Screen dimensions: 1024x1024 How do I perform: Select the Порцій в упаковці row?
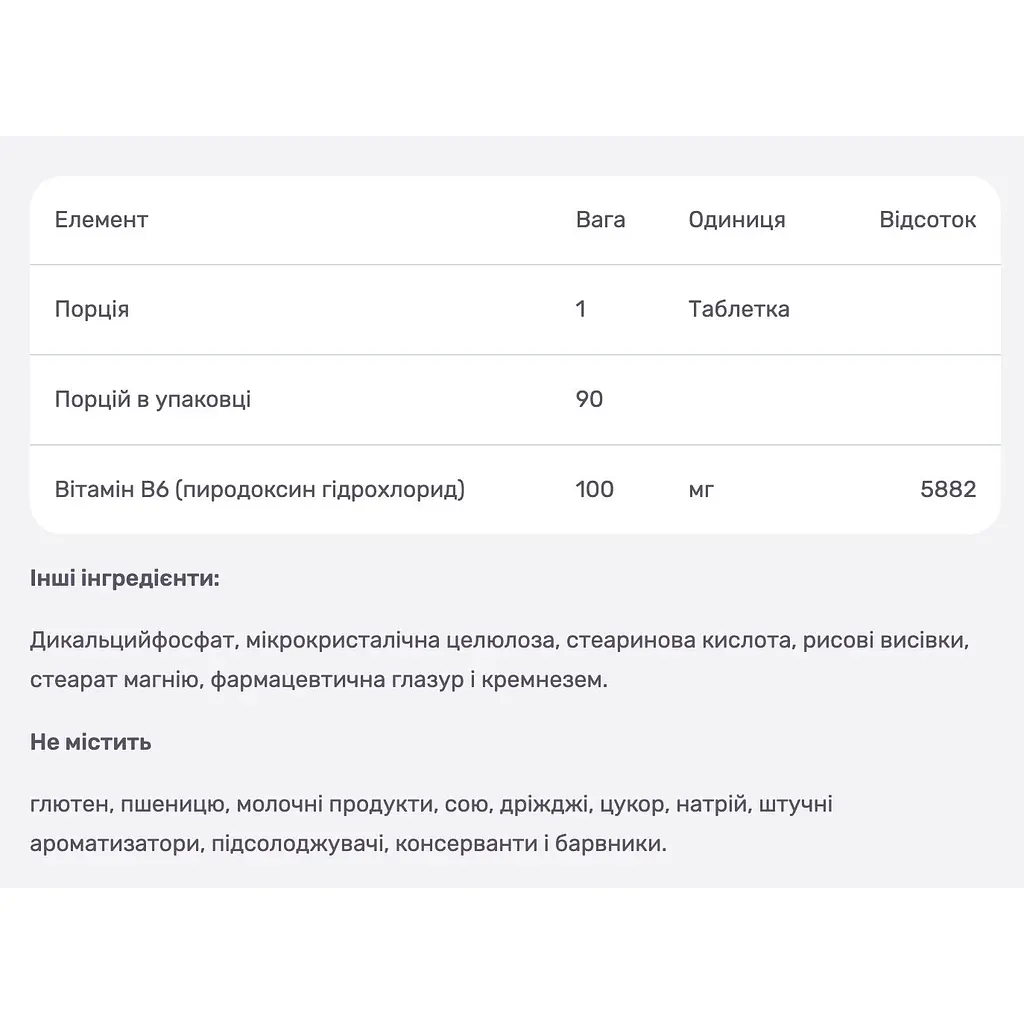(515, 400)
